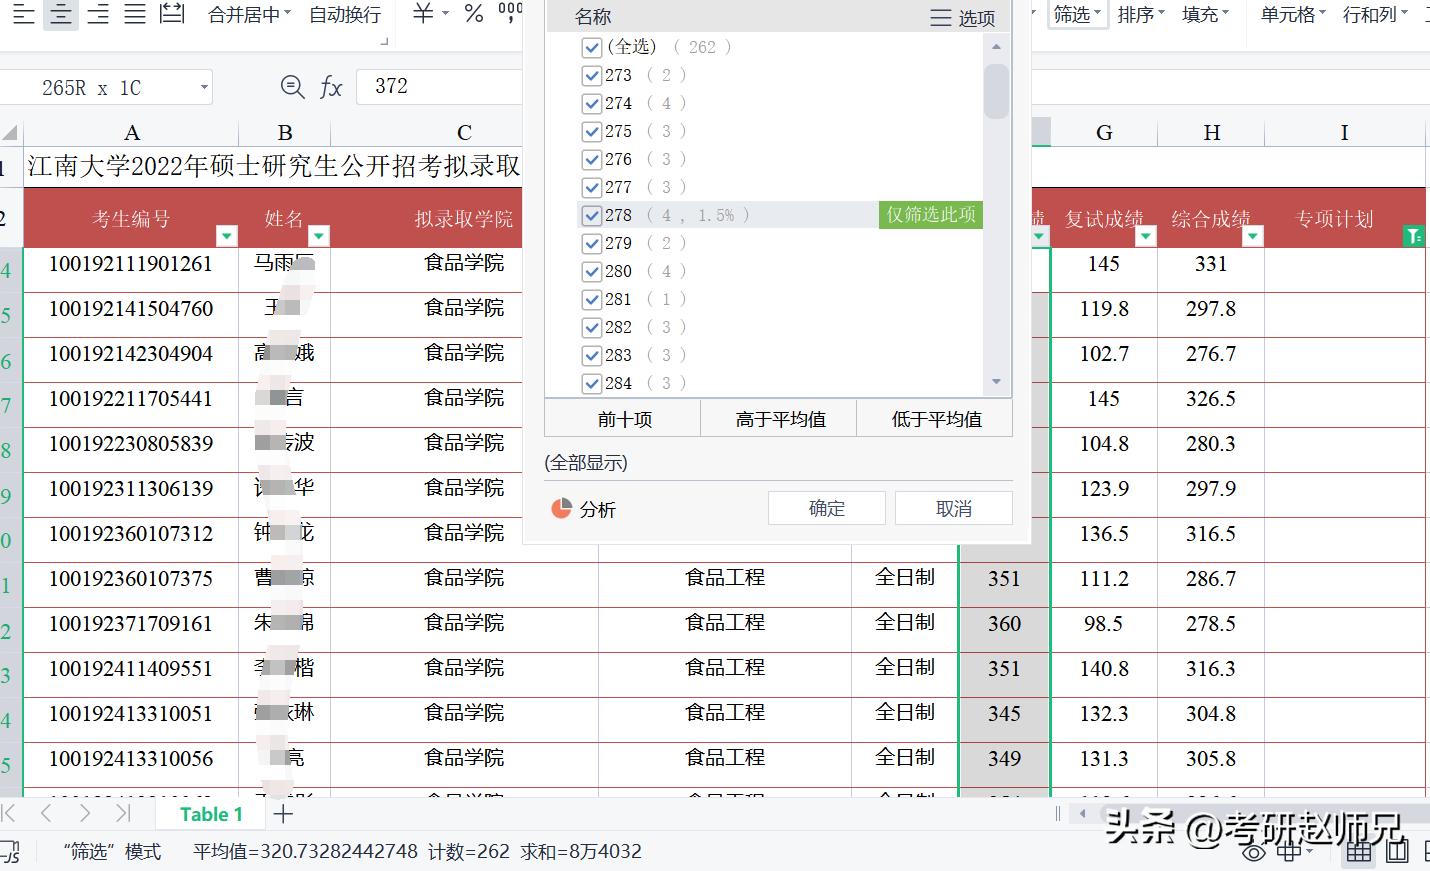
Task: Open the insert function fx icon
Action: [x=332, y=87]
